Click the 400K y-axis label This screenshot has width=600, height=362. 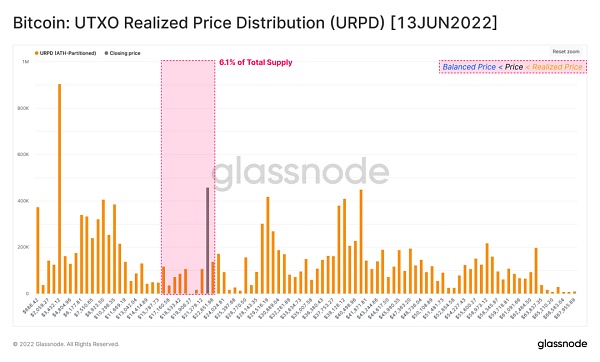23,201
